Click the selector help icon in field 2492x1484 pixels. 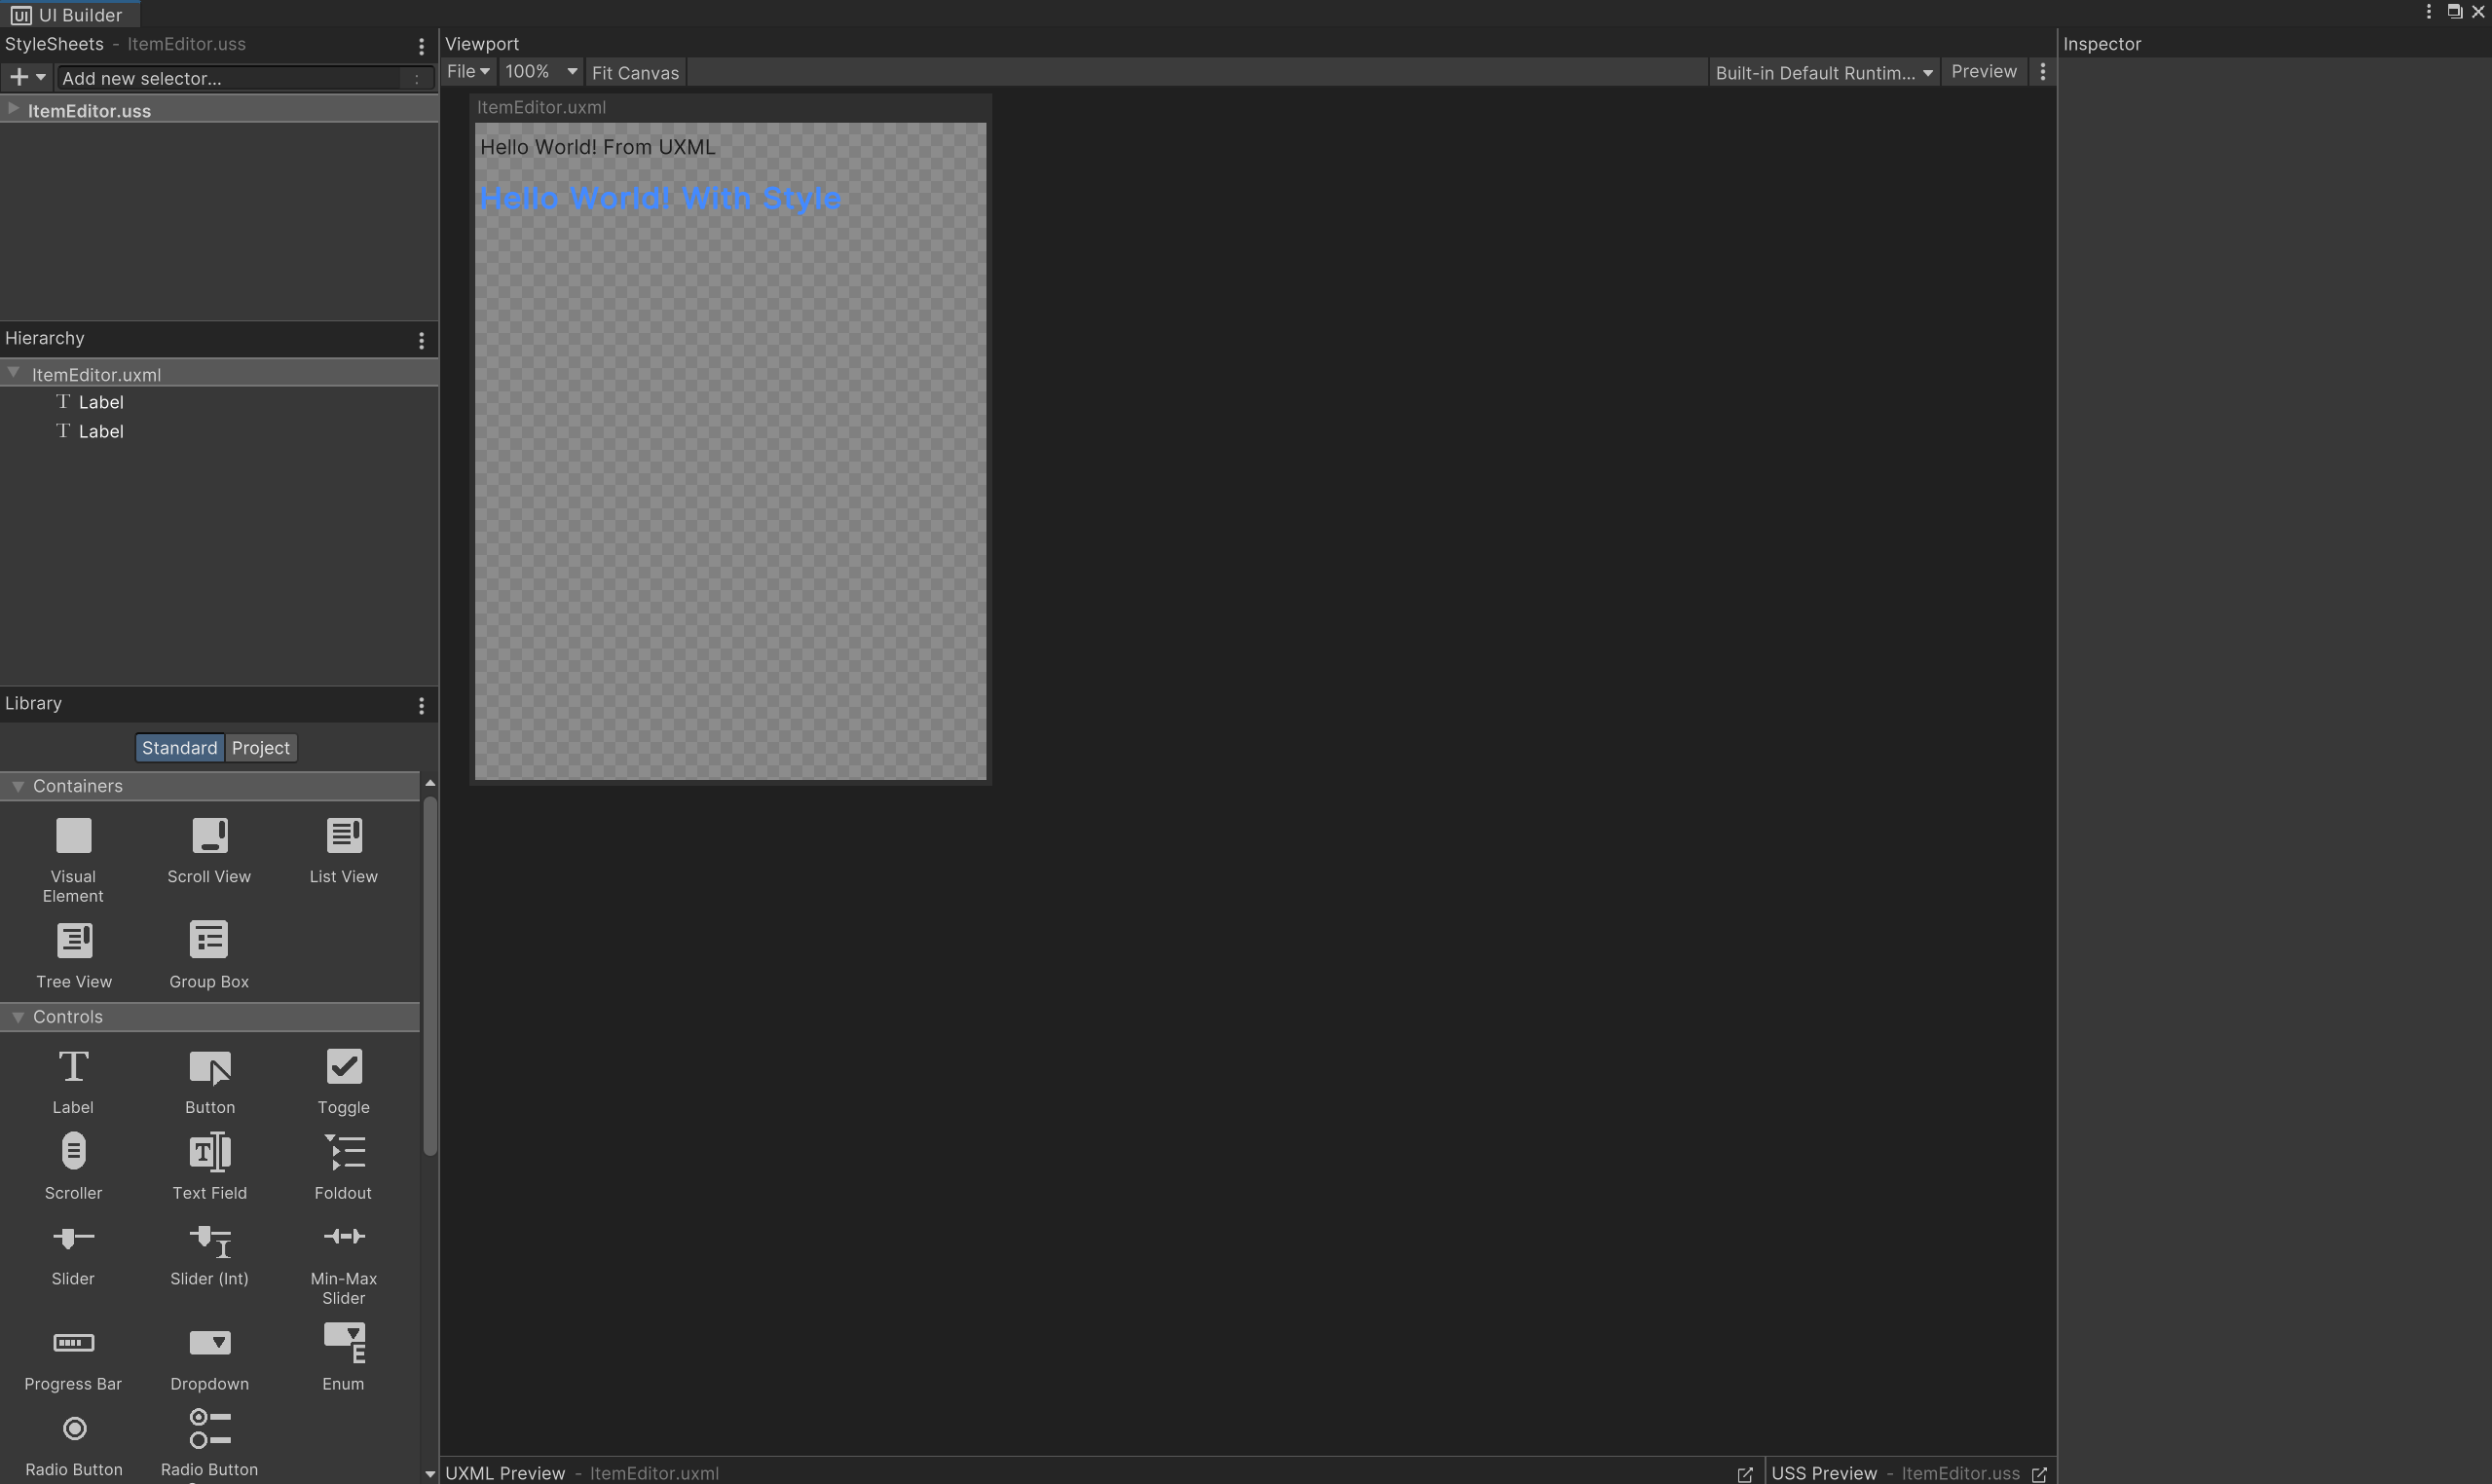417,78
